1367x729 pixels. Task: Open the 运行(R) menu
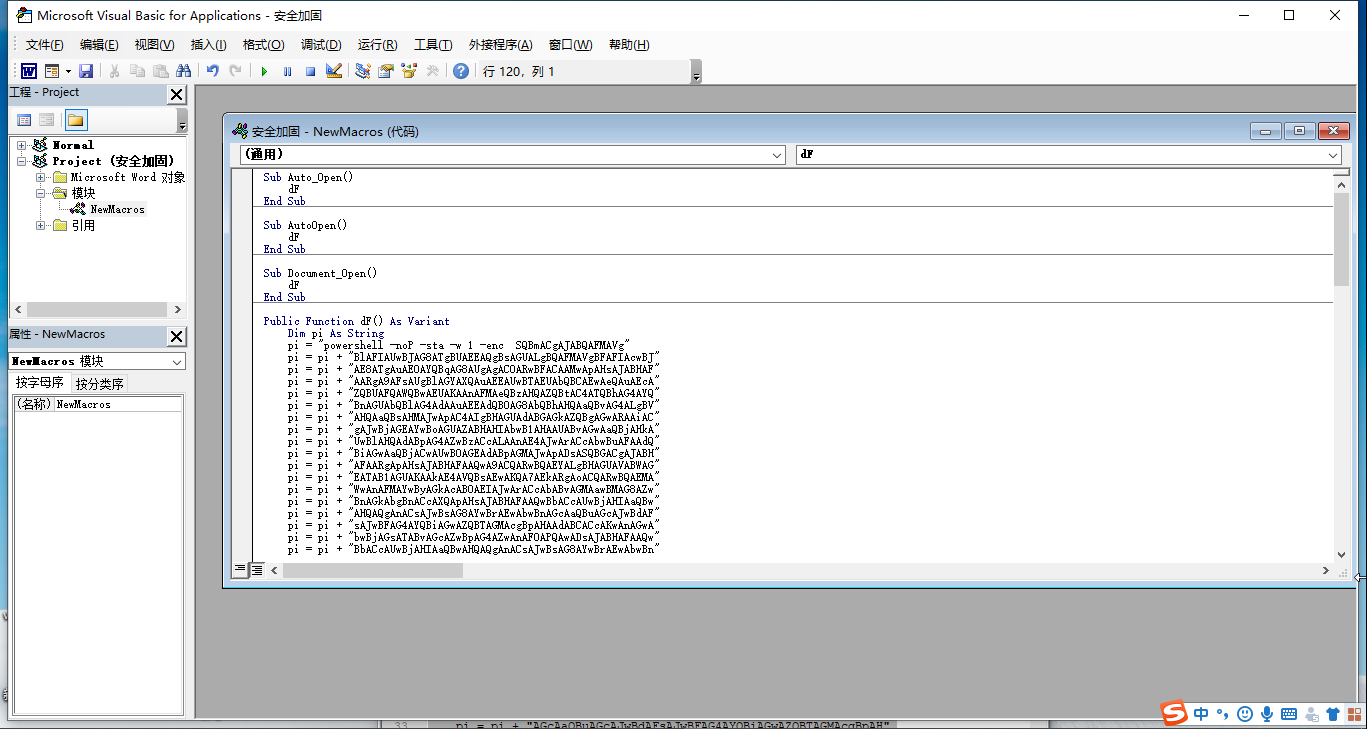click(x=377, y=45)
